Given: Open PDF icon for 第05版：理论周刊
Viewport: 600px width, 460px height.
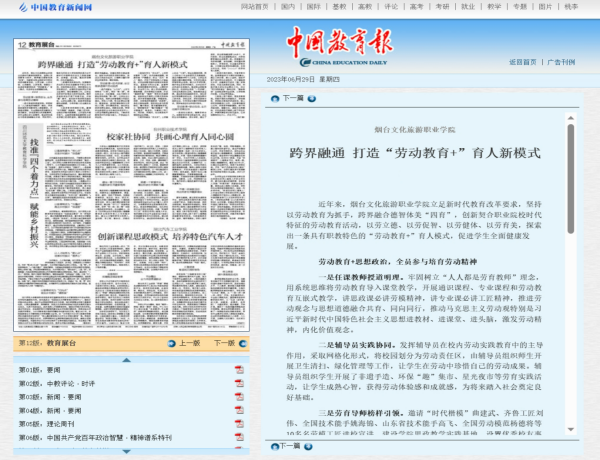Looking at the screenshot, I should [239, 424].
